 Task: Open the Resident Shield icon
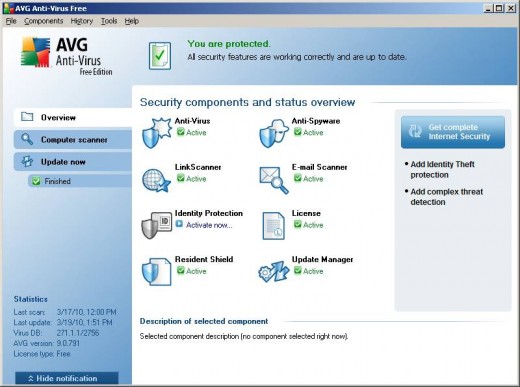click(x=156, y=272)
